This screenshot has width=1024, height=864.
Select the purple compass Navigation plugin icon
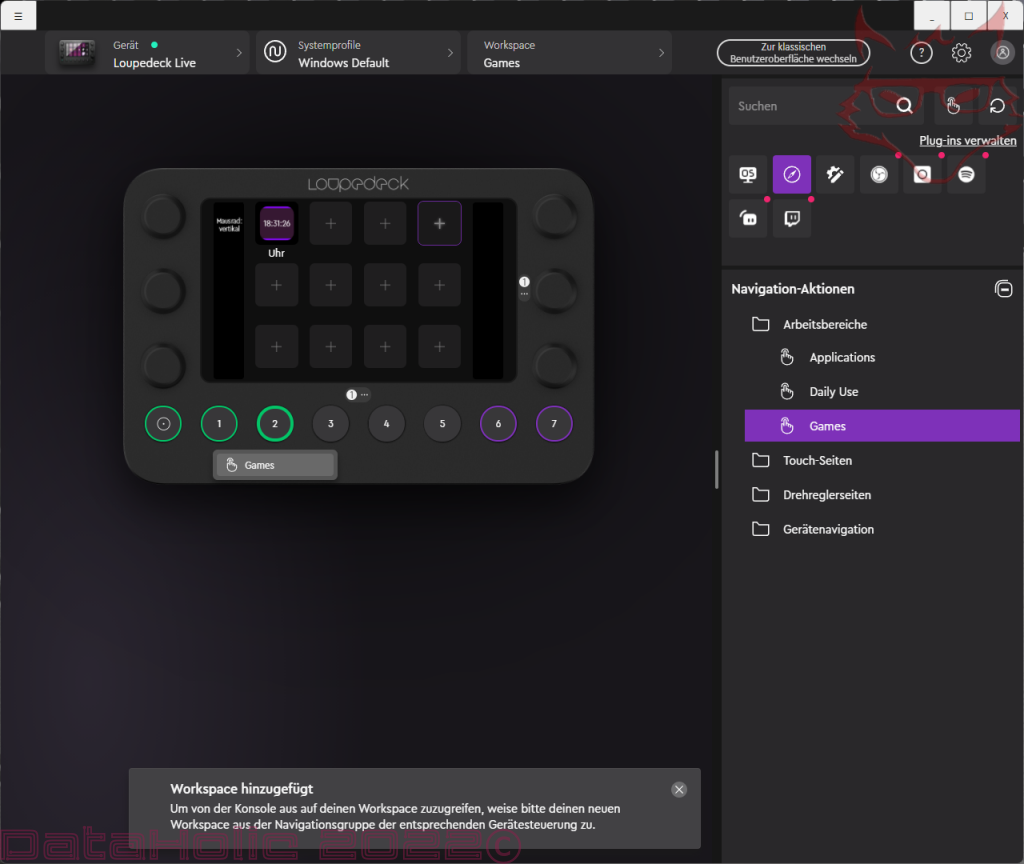point(792,174)
